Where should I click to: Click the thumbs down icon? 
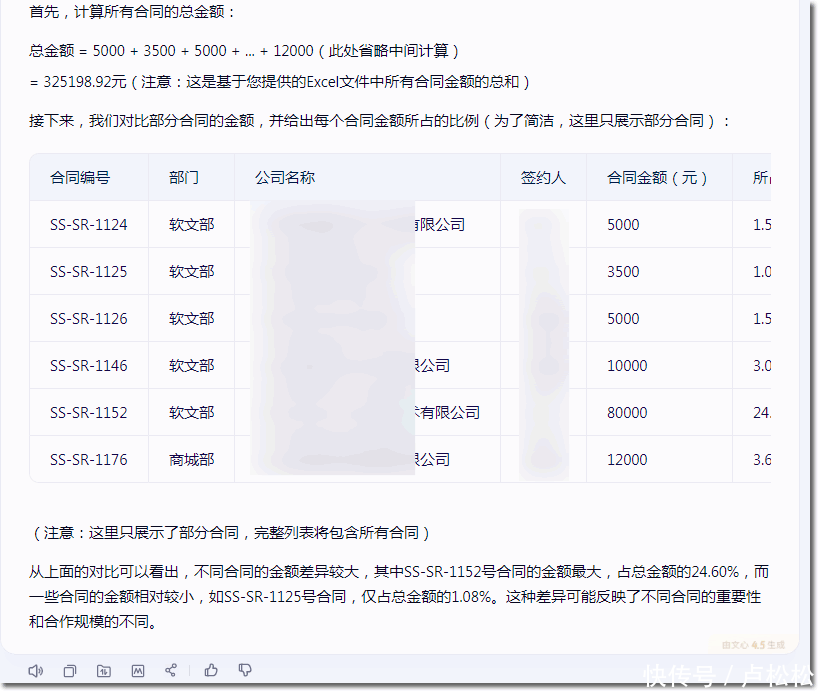(x=245, y=671)
